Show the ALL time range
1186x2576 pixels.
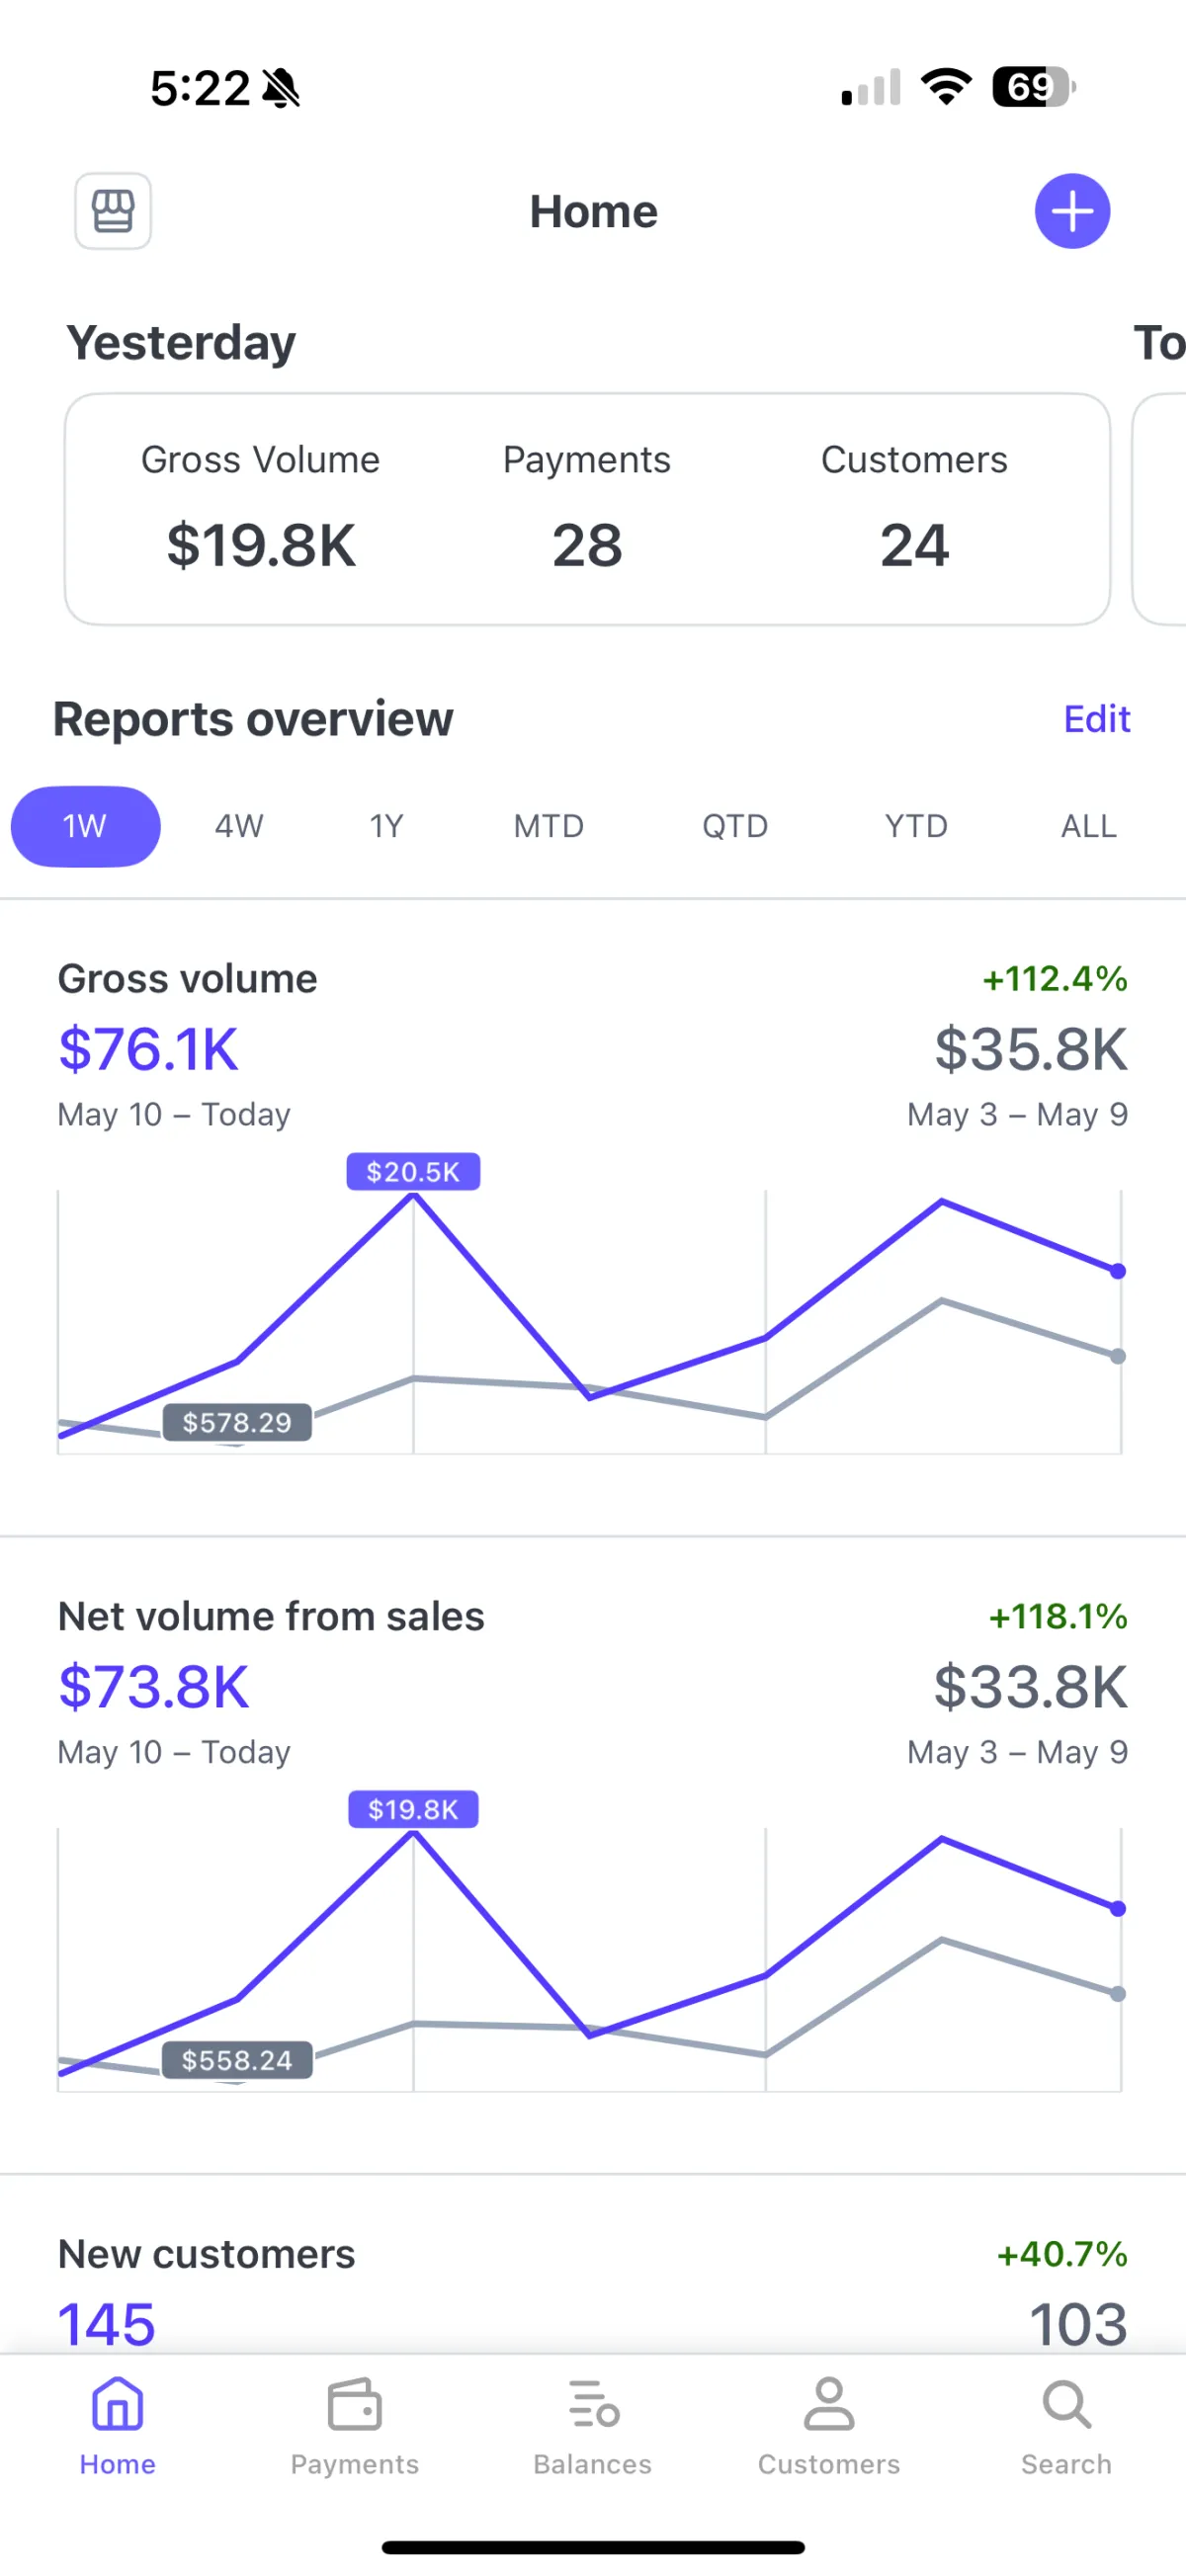(1088, 826)
